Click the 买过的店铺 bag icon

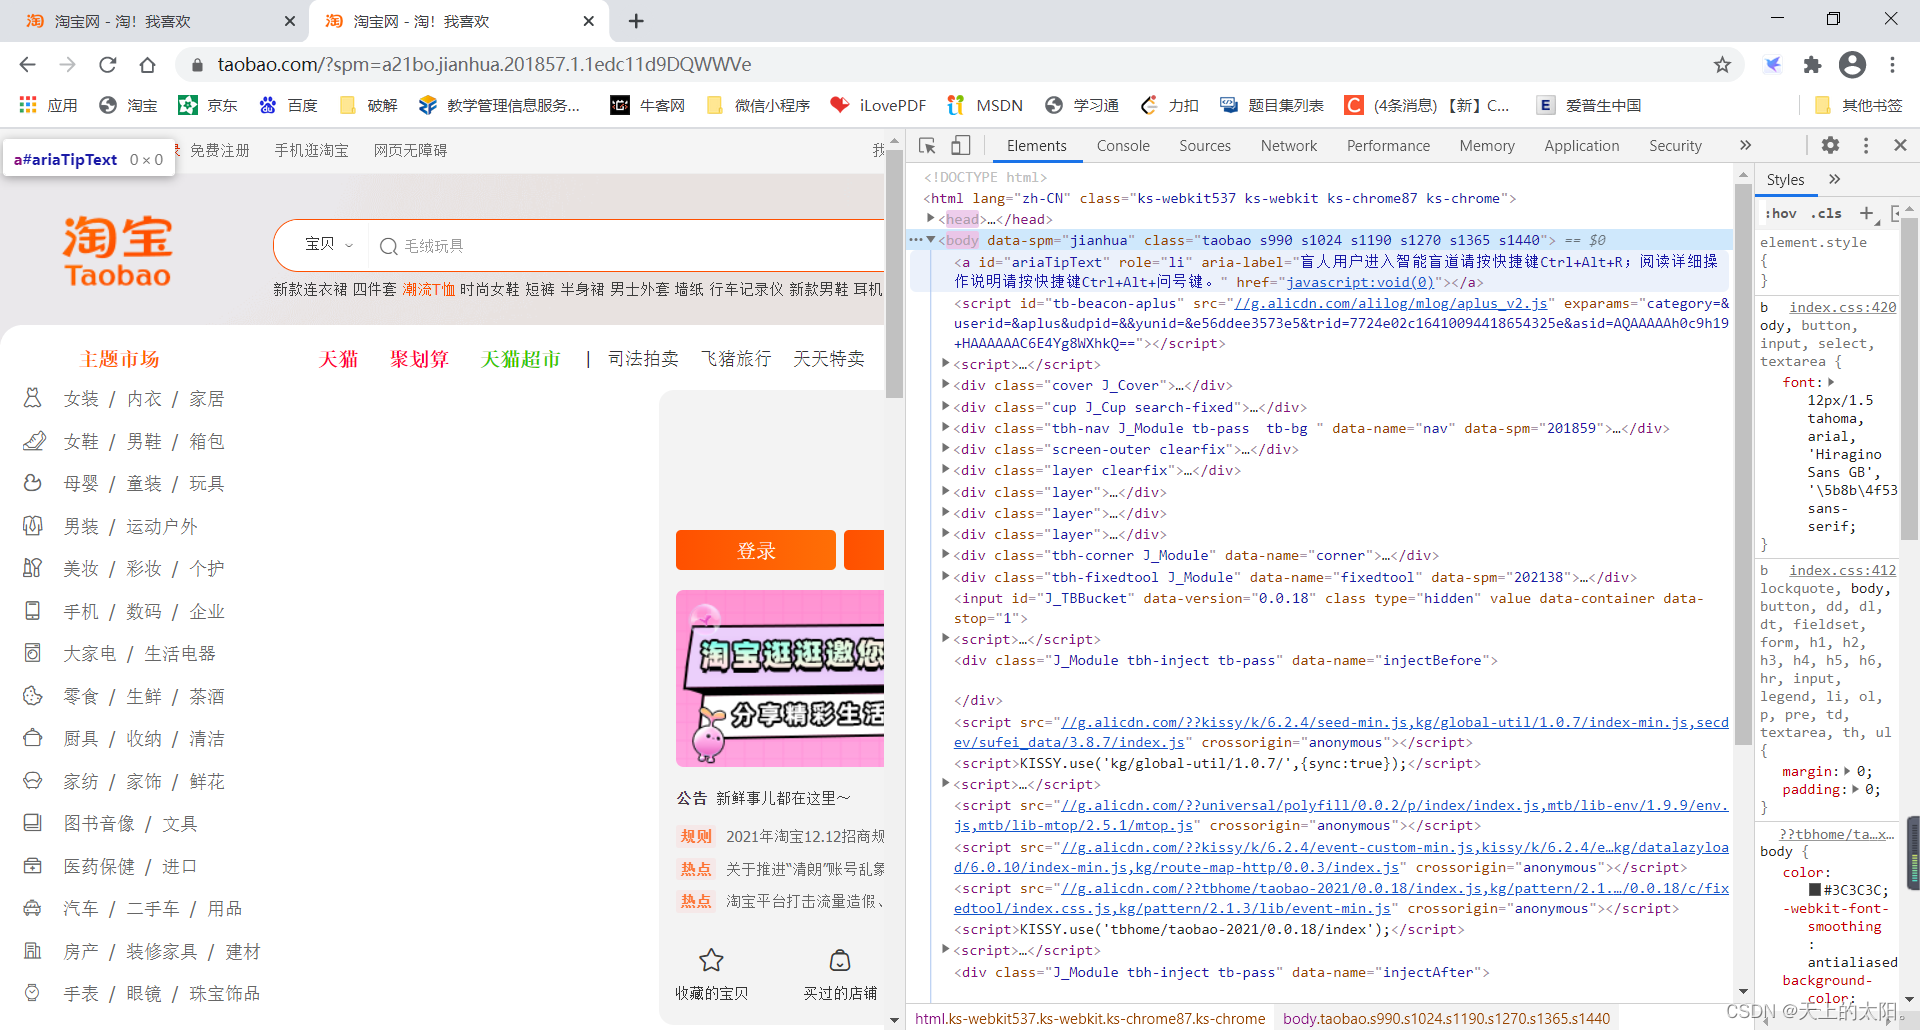point(840,960)
